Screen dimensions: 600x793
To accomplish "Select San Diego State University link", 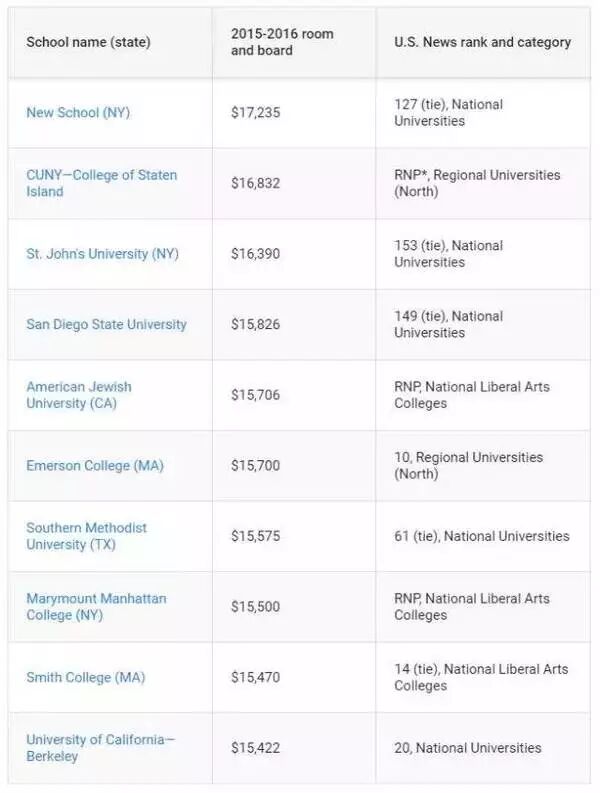I will point(106,324).
